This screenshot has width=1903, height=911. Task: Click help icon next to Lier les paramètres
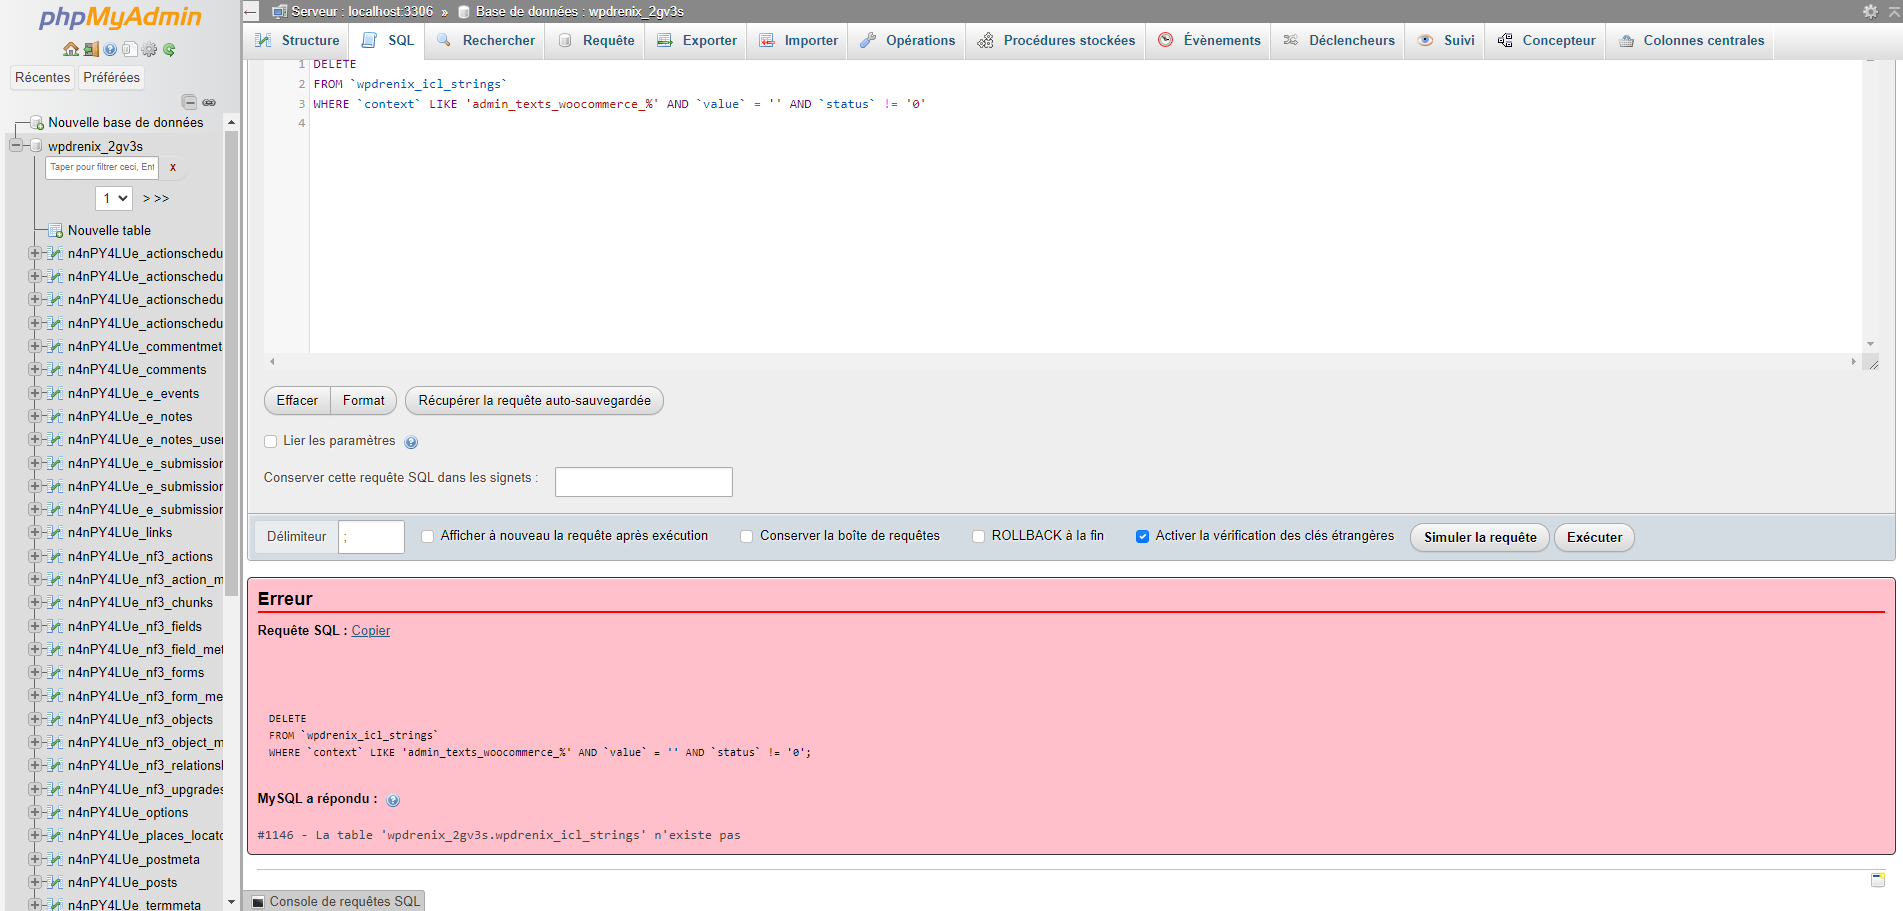pyautogui.click(x=411, y=442)
